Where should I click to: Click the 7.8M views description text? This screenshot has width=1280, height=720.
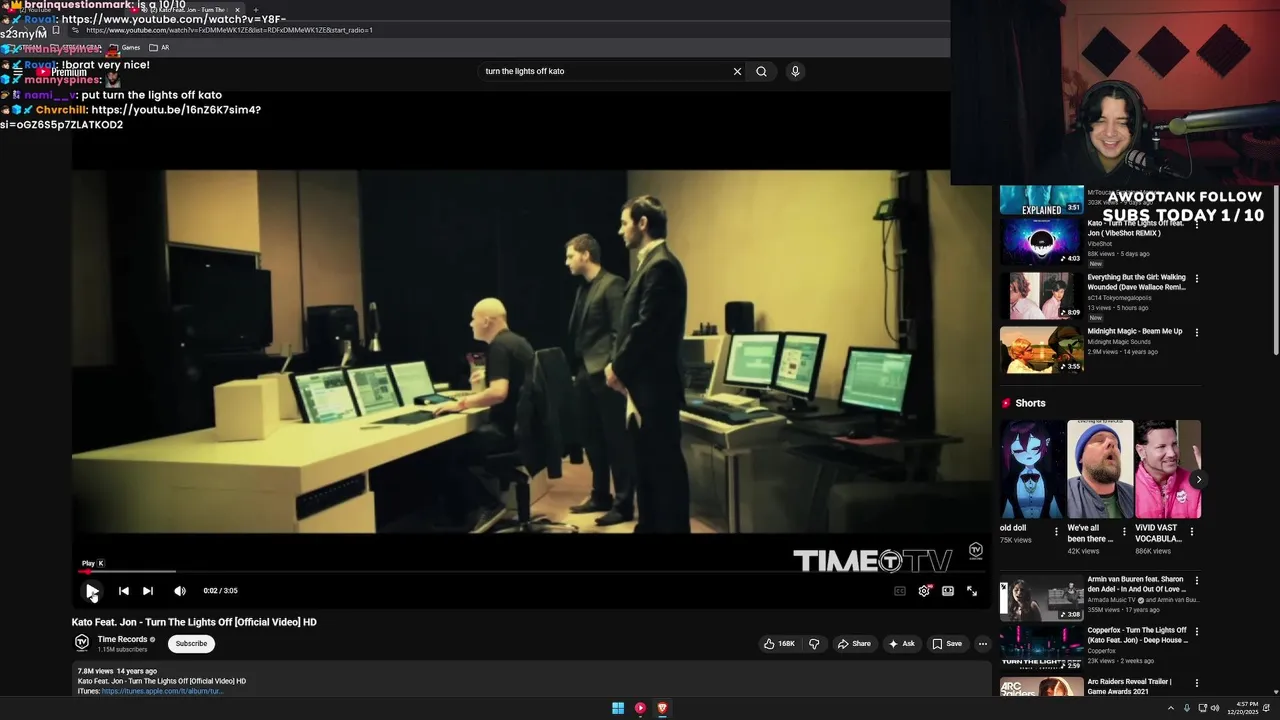pos(95,671)
